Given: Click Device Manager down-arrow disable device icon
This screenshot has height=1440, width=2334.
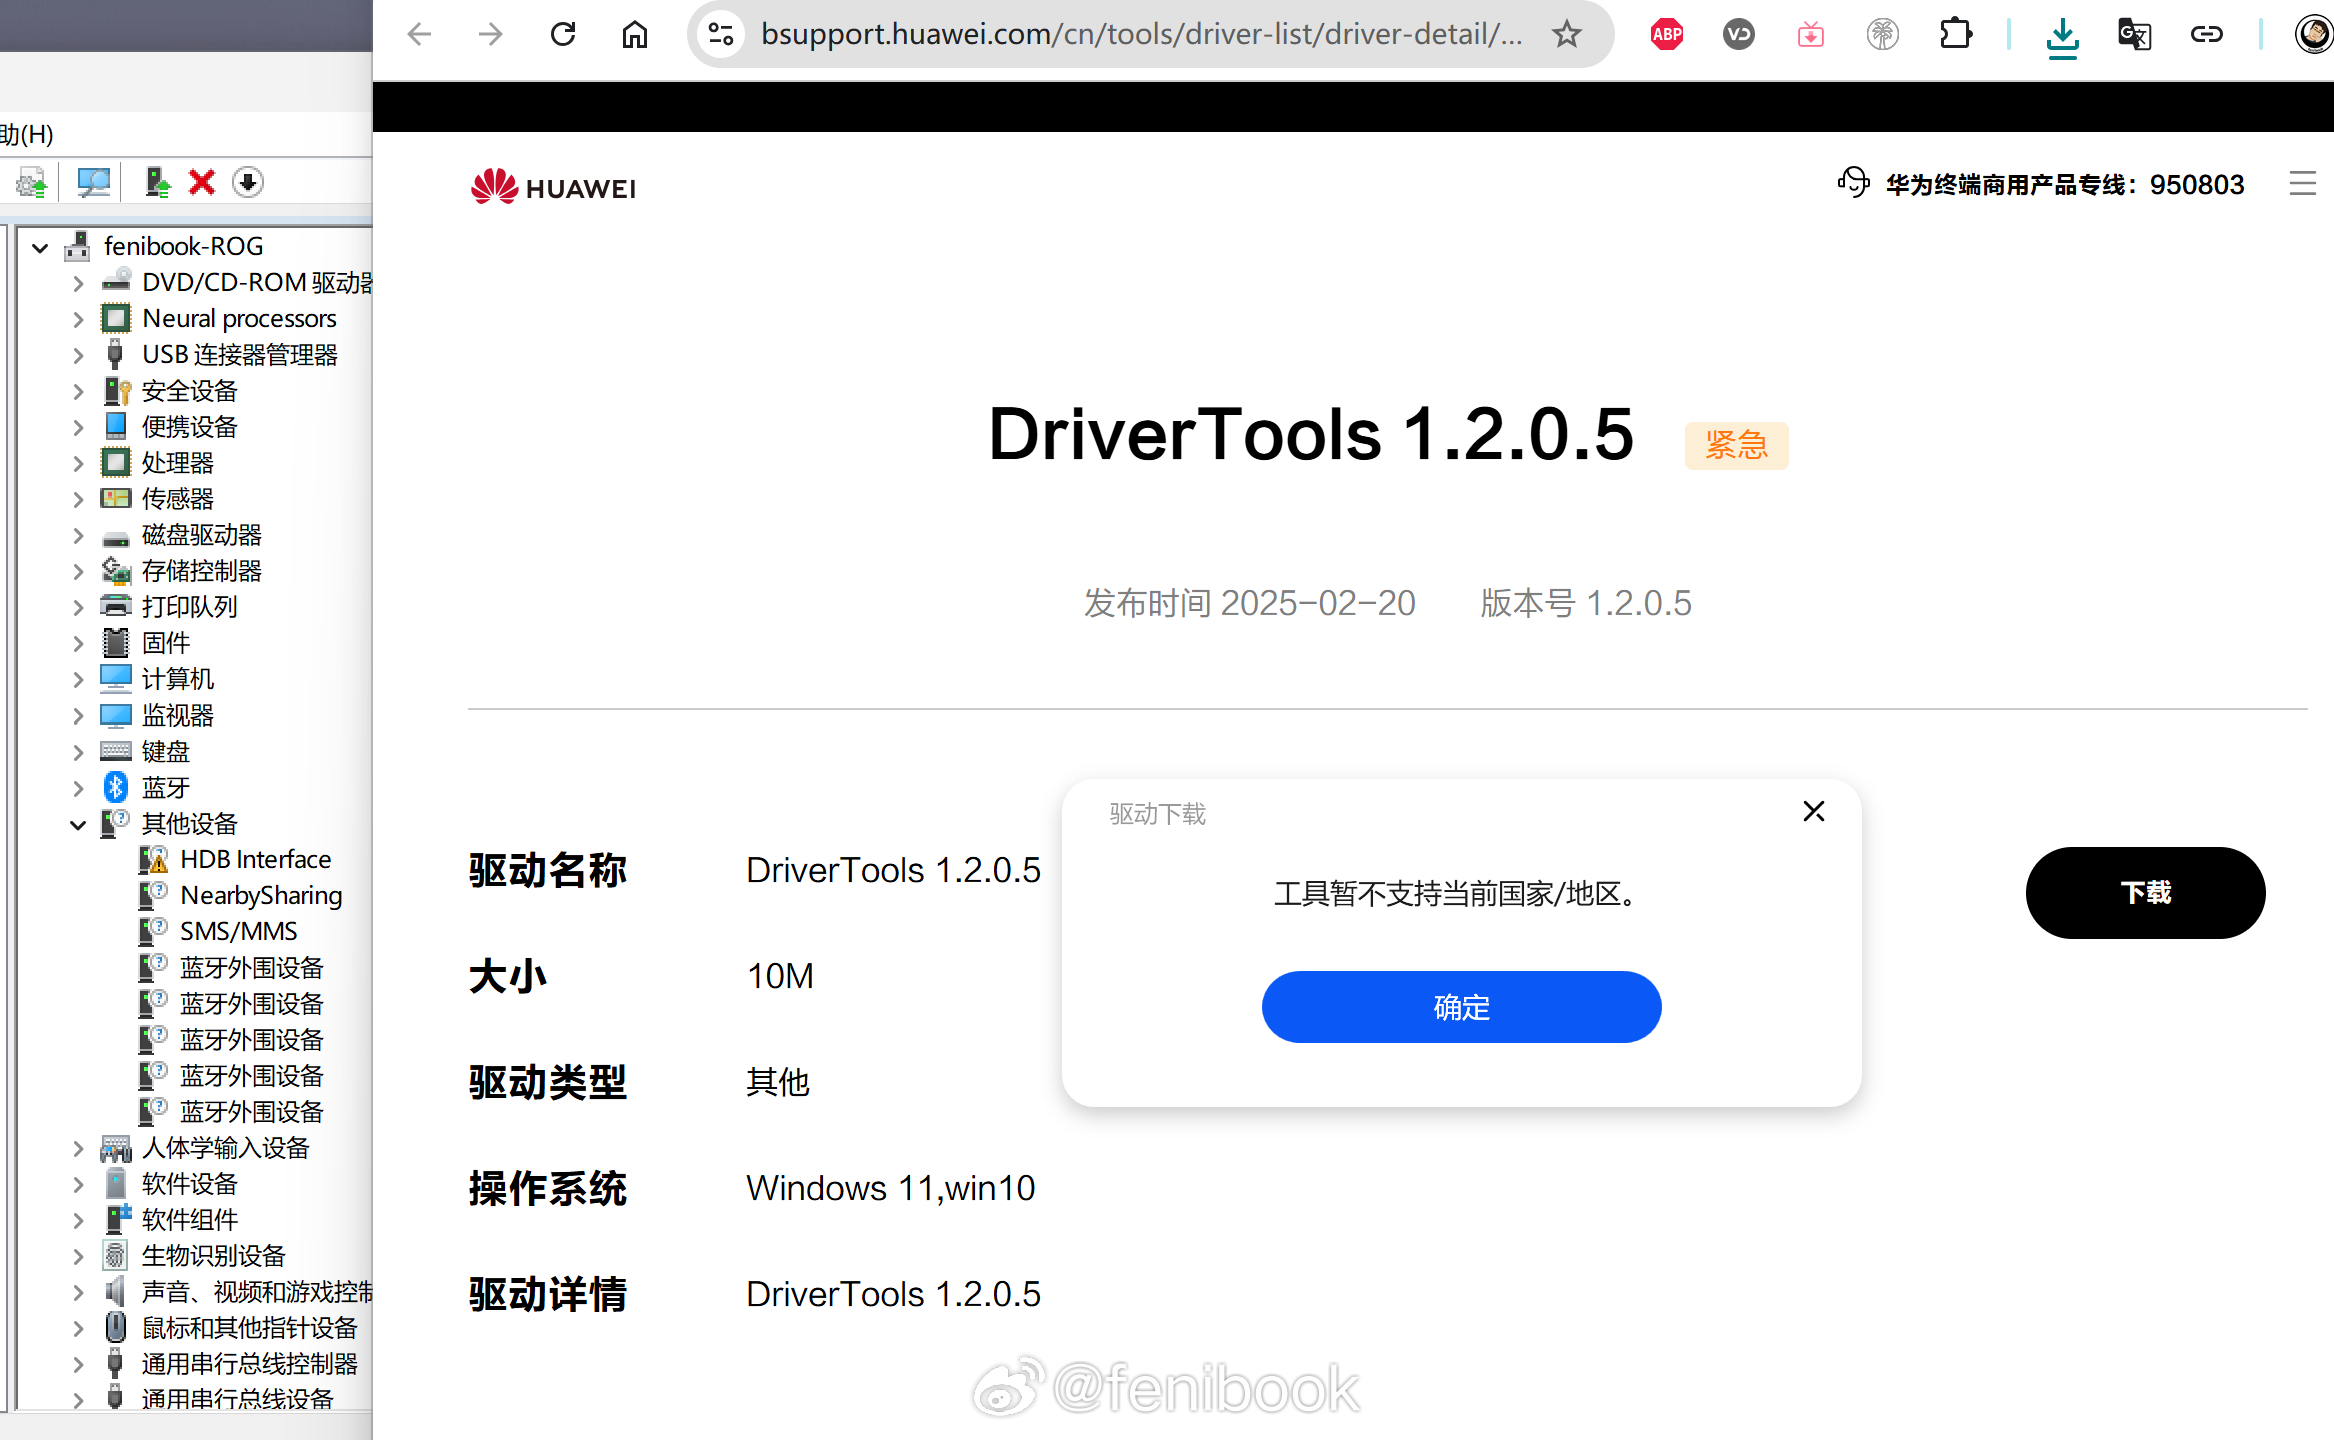Looking at the screenshot, I should (248, 183).
